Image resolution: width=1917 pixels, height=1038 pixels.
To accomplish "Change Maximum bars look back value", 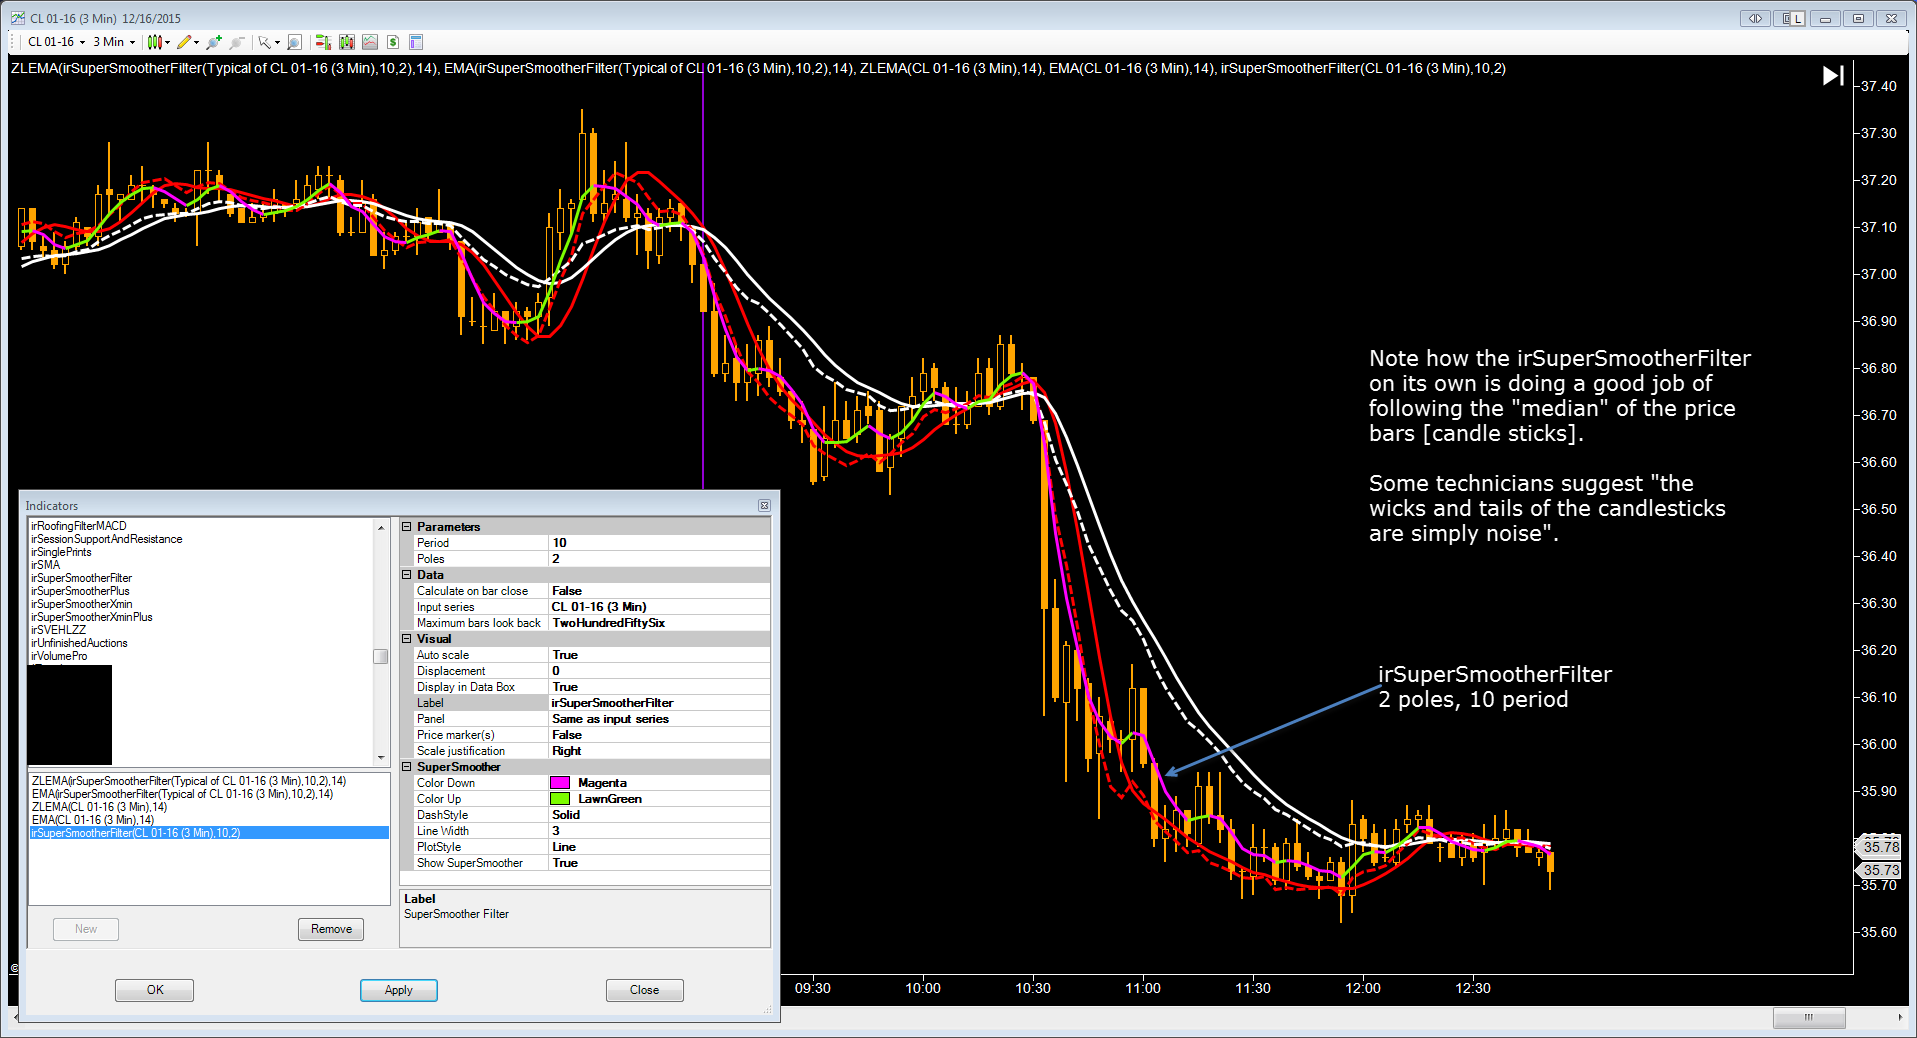I will pos(660,623).
